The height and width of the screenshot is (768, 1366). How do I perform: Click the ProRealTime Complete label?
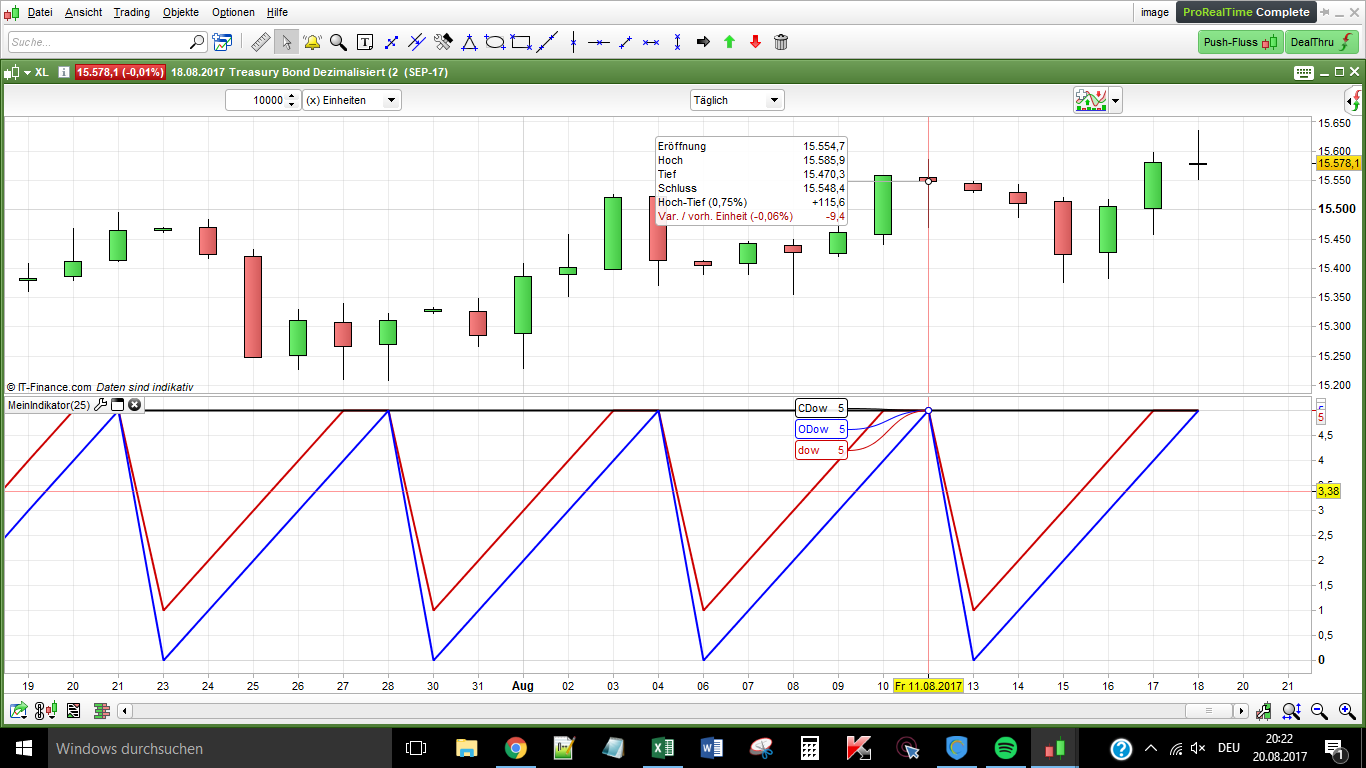[1246, 12]
